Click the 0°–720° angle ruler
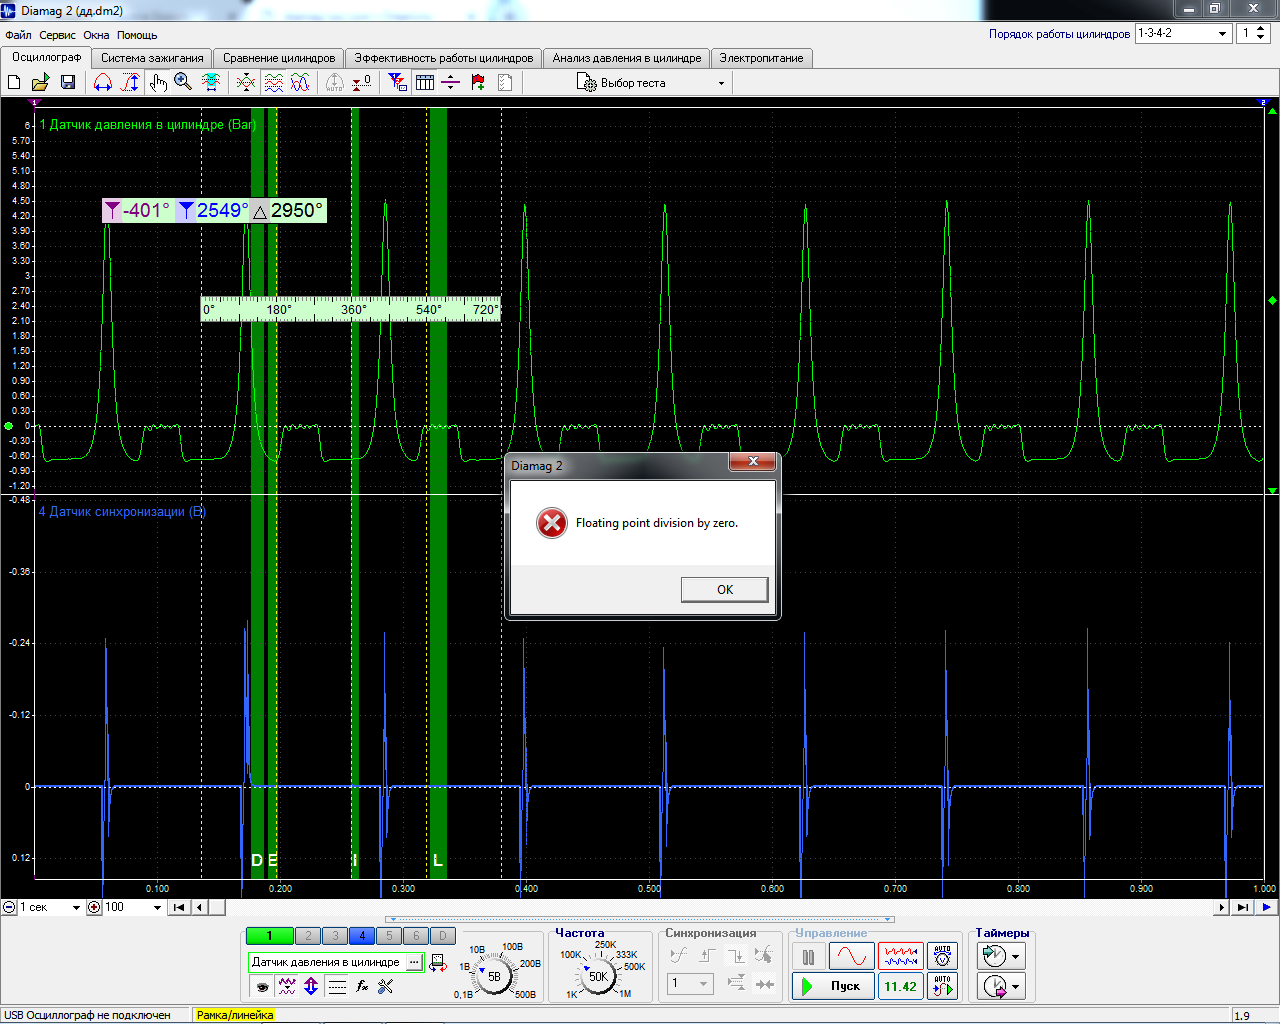1280x1024 pixels. click(x=351, y=309)
